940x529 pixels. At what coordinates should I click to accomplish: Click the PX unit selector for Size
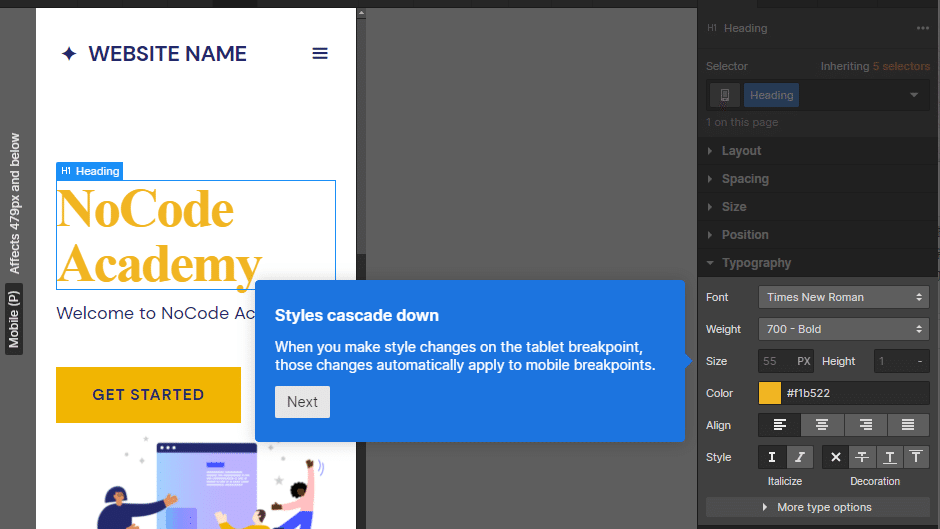[803, 361]
